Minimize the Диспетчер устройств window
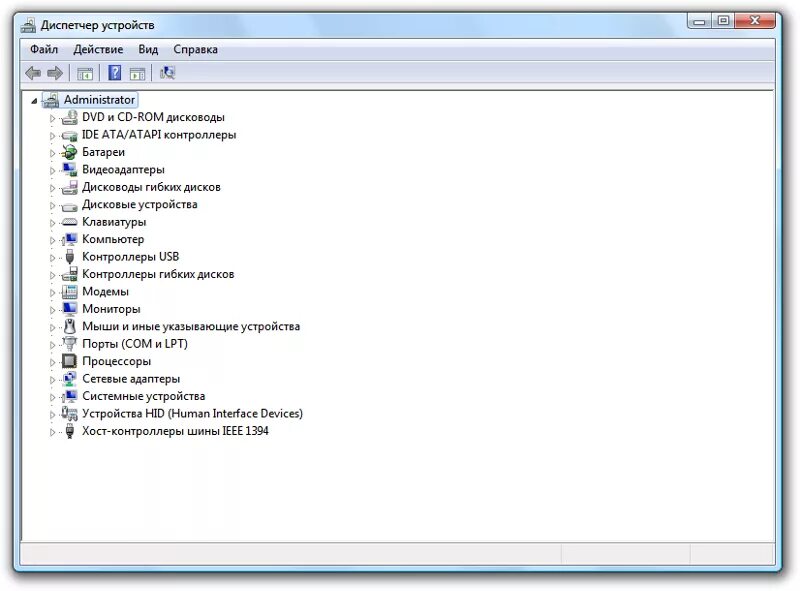The height and width of the screenshot is (591, 800). pyautogui.click(x=699, y=21)
